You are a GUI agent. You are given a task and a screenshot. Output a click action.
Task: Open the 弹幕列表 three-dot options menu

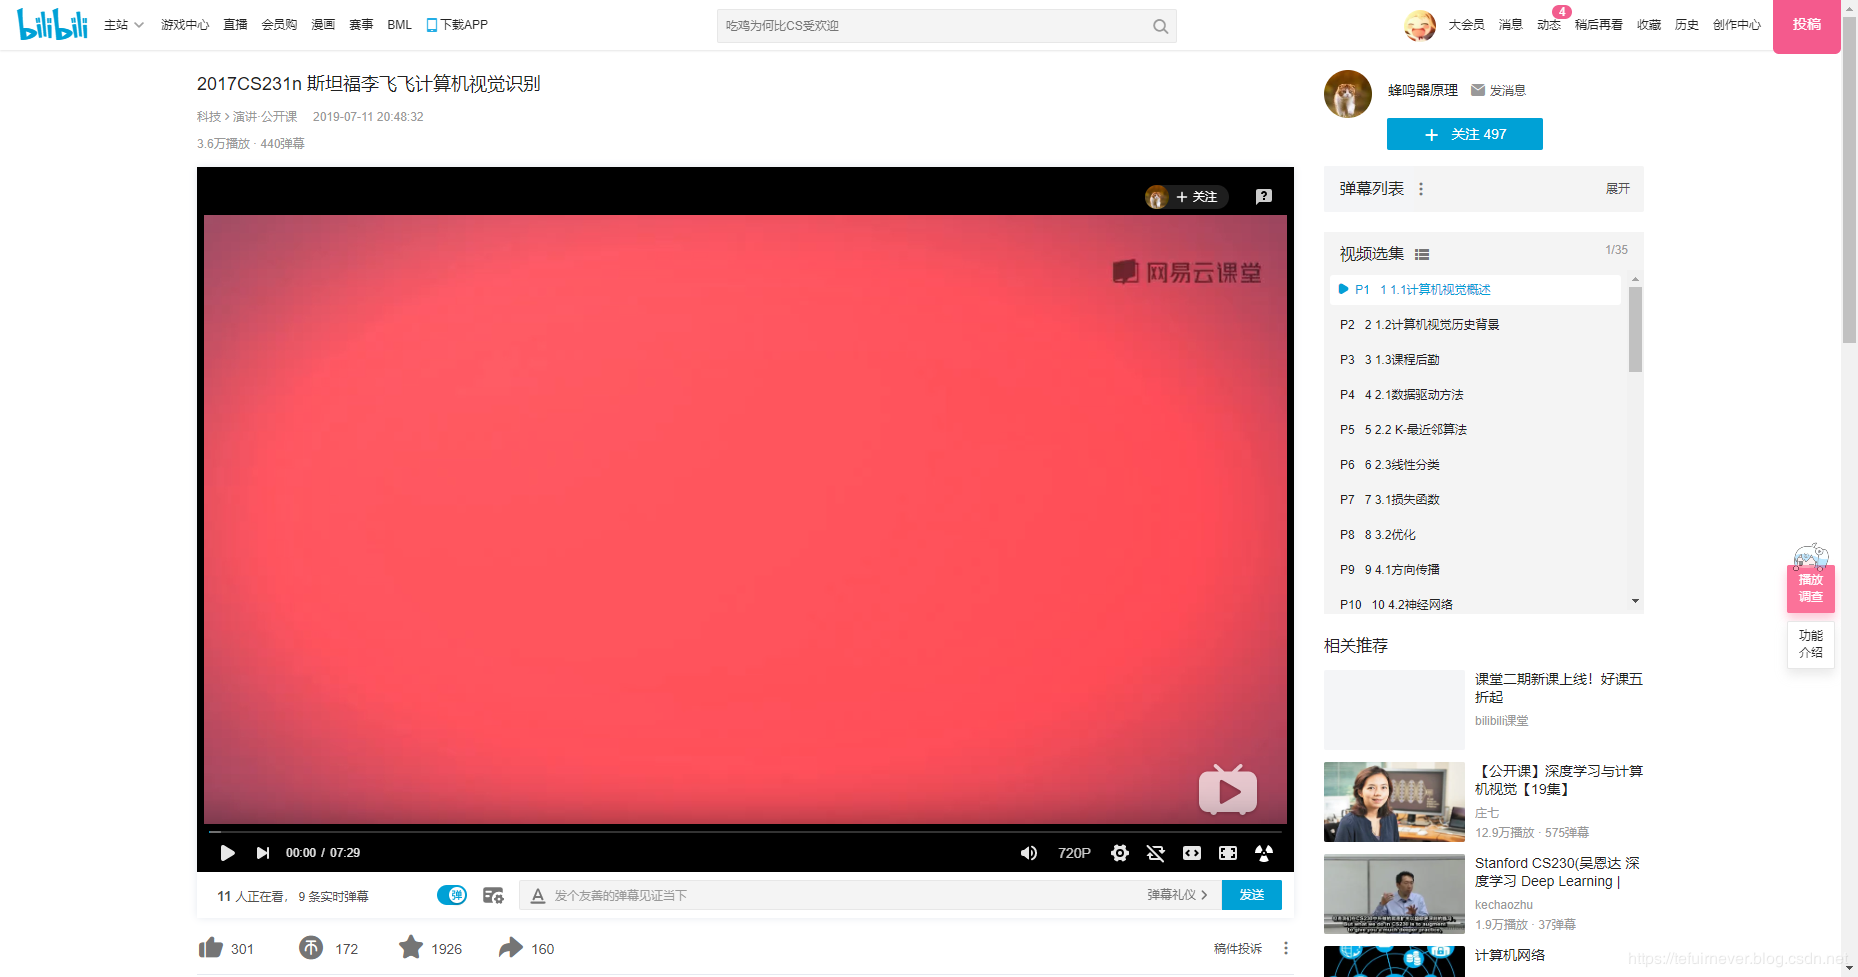pyautogui.click(x=1420, y=189)
